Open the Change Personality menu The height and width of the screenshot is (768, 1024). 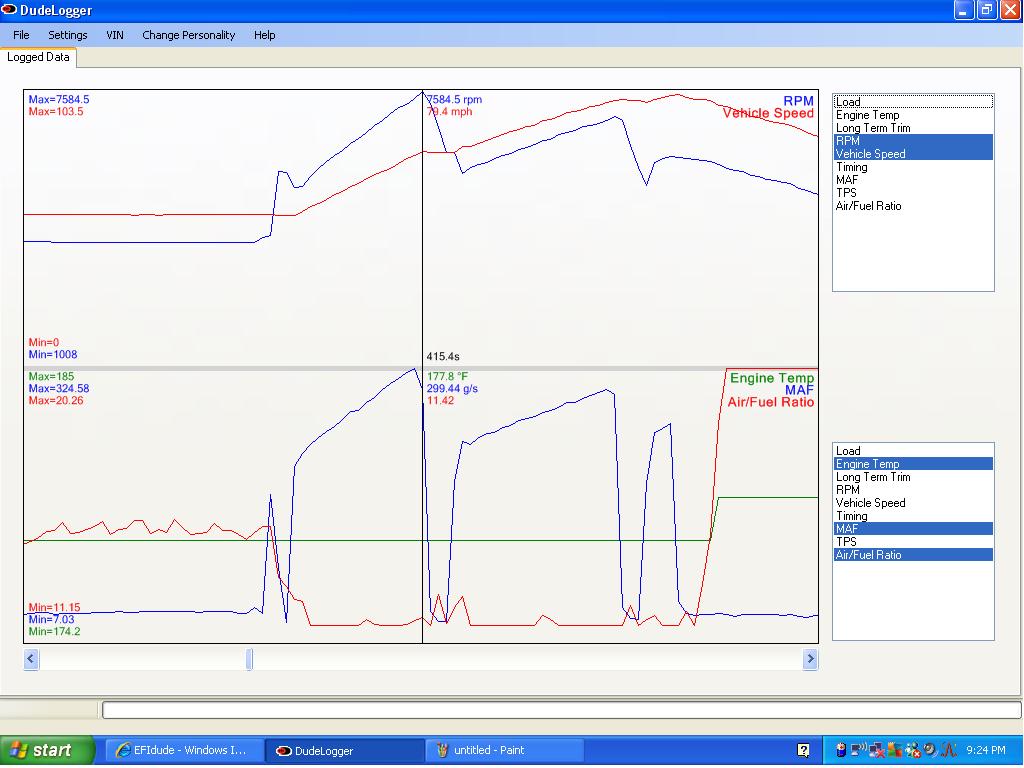coord(188,35)
